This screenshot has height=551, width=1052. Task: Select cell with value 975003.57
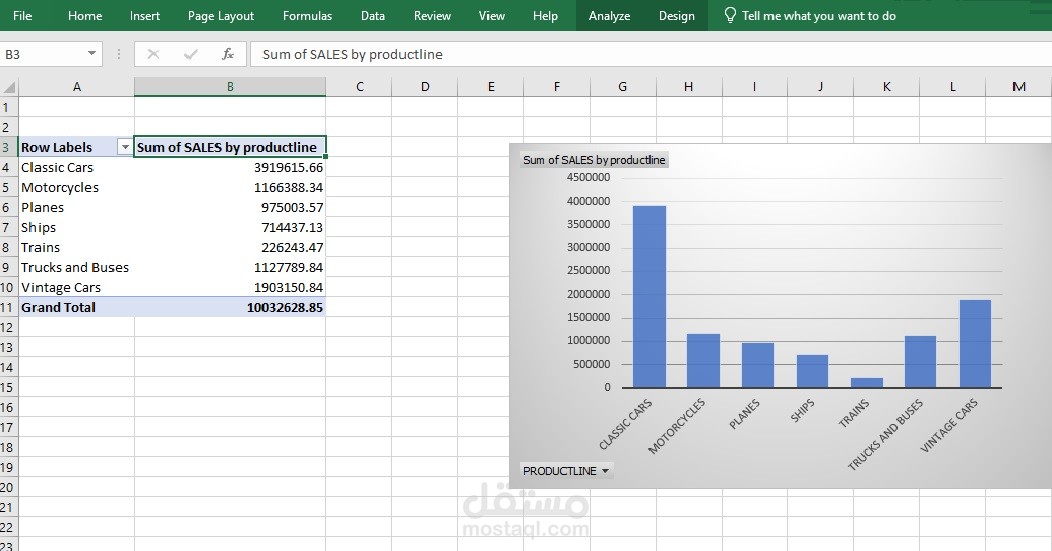[x=230, y=207]
